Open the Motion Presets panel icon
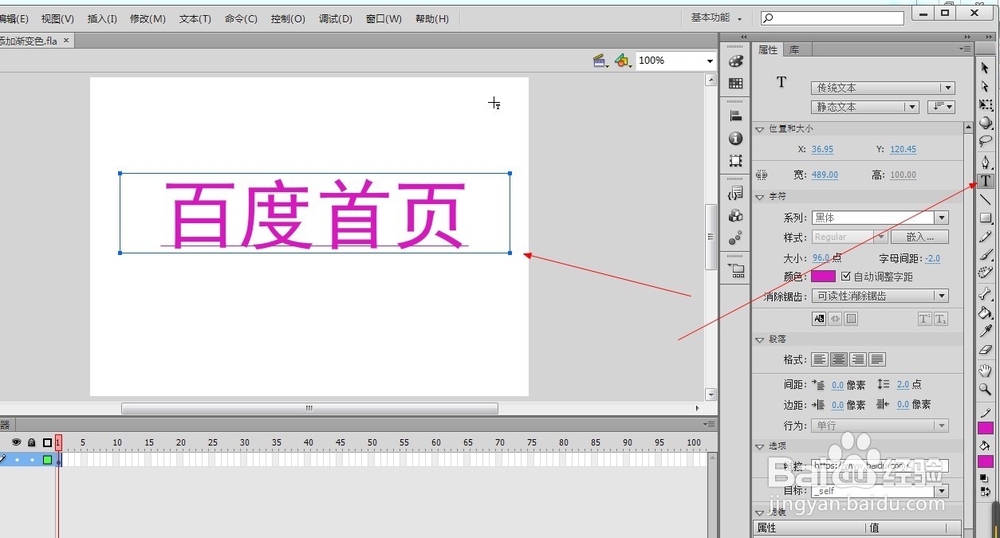The height and width of the screenshot is (538, 1000). pos(736,238)
